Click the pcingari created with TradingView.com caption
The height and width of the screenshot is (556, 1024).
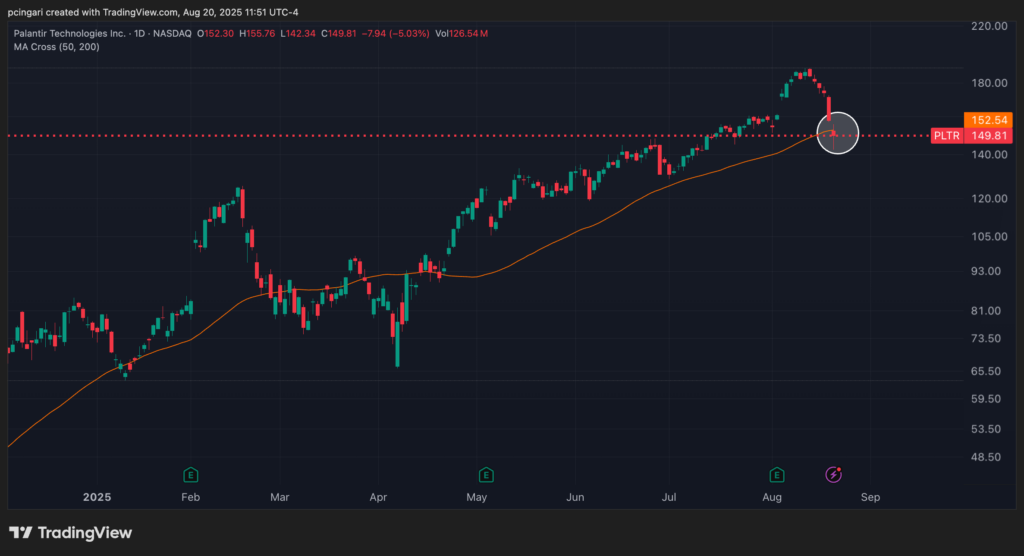point(153,12)
